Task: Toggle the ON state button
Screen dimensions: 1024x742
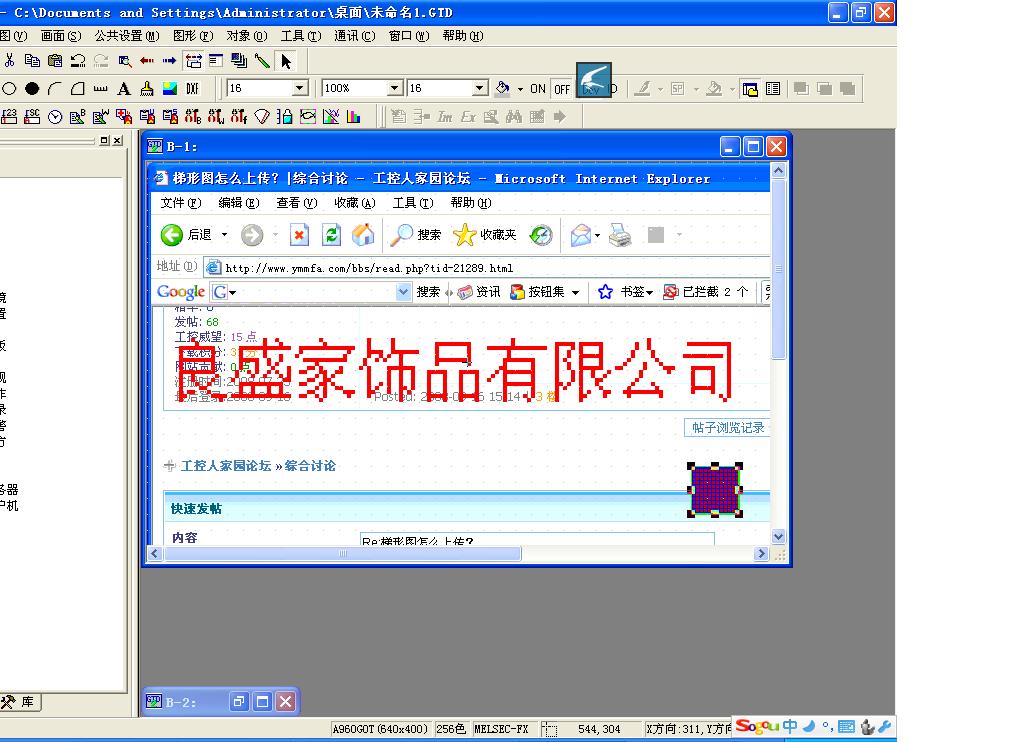Action: [x=538, y=89]
